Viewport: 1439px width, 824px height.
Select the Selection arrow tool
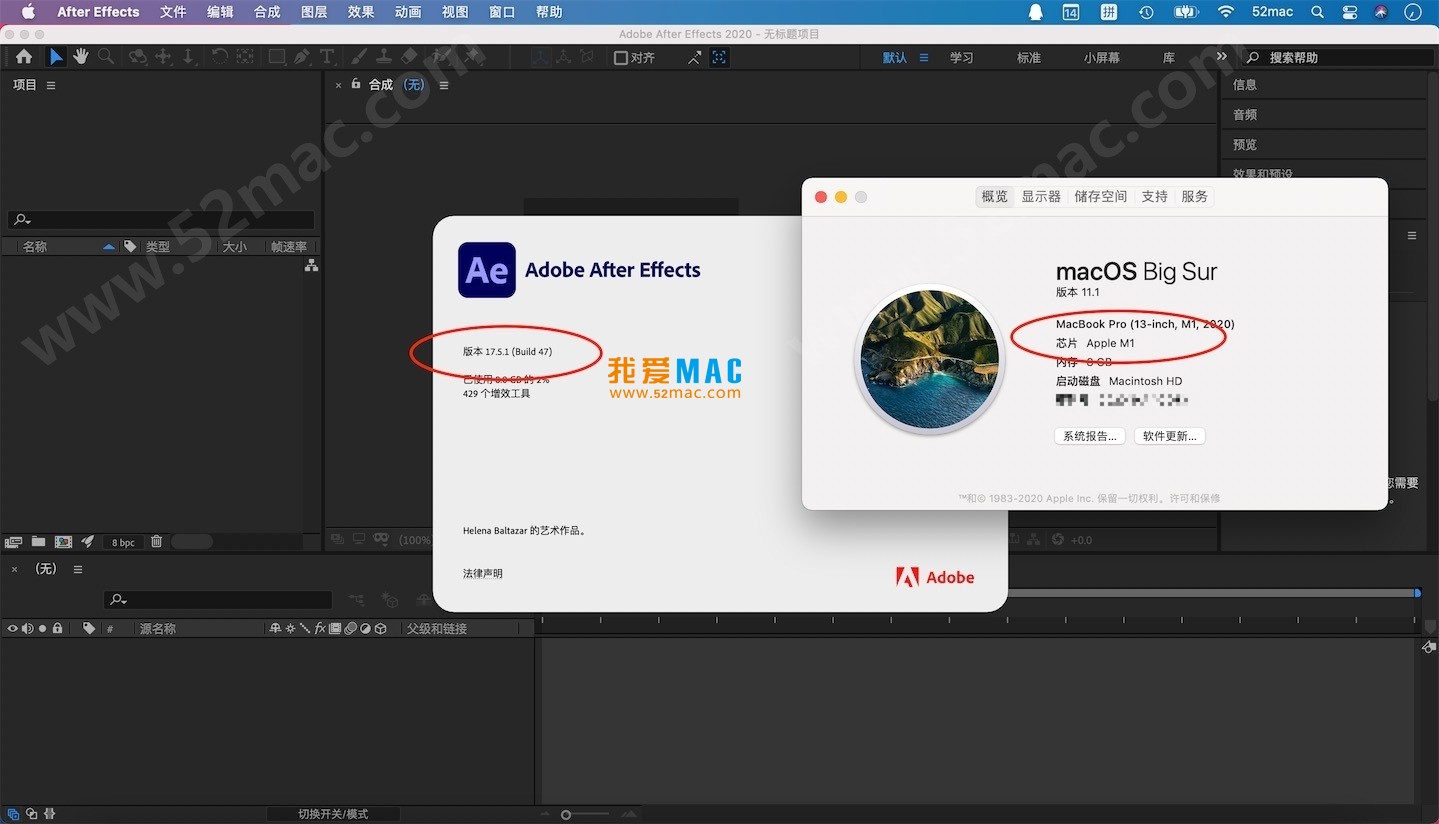coord(56,57)
